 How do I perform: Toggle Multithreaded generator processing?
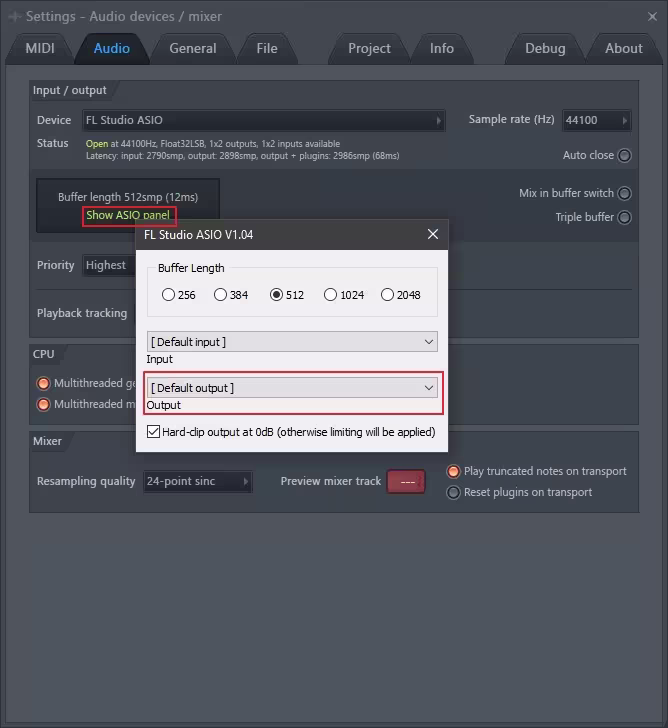point(43,384)
